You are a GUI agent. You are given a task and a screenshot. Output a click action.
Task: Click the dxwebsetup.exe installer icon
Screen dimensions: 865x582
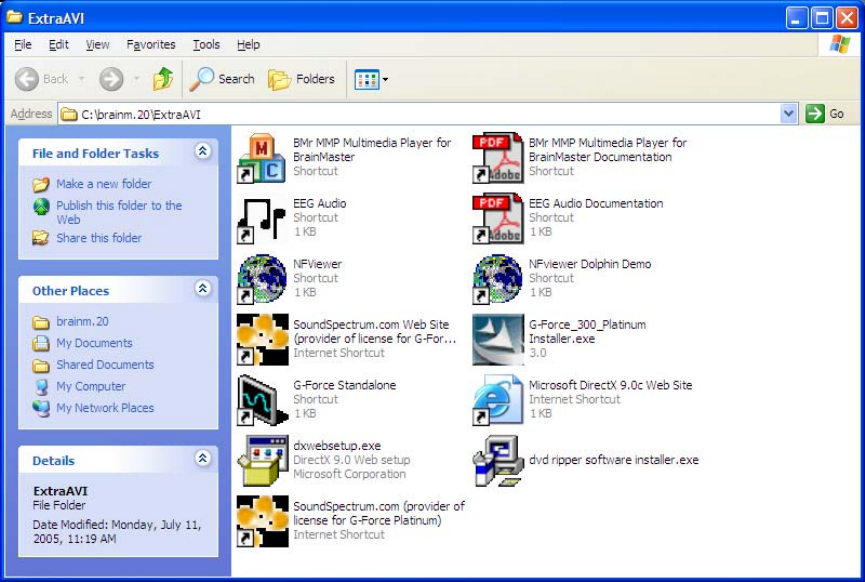(x=260, y=461)
